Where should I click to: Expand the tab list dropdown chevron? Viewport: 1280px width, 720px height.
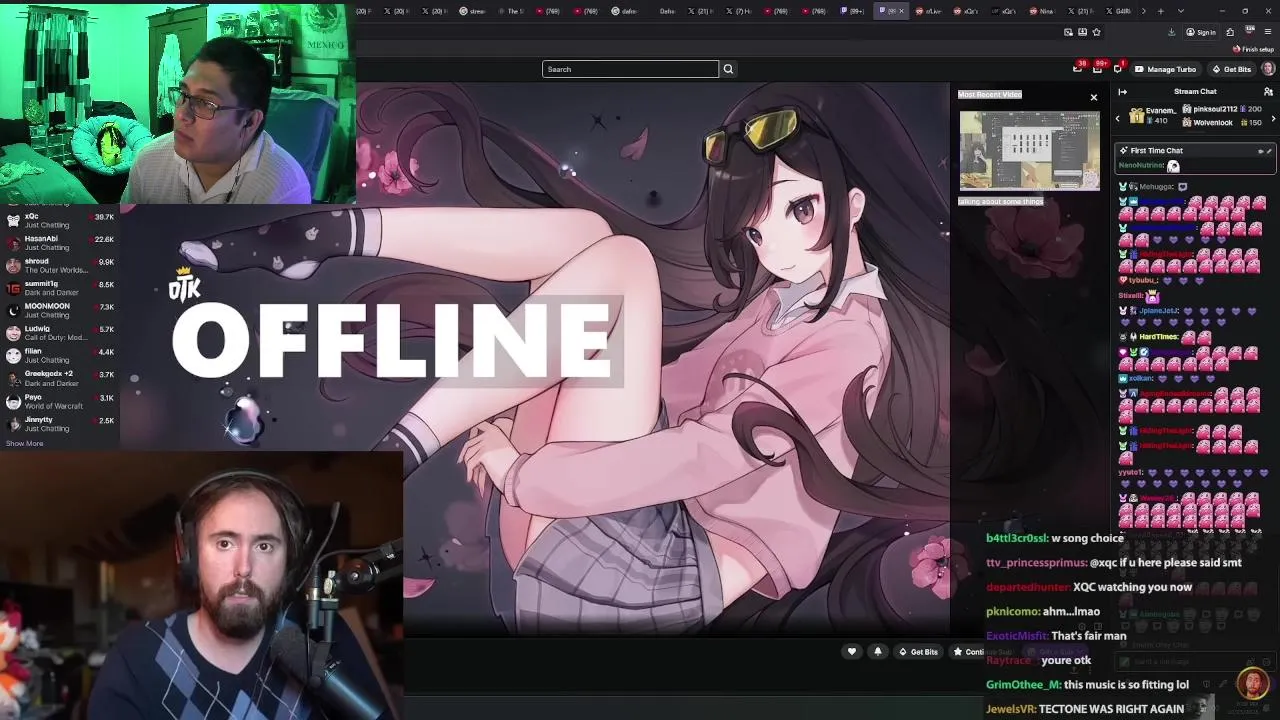(1181, 11)
